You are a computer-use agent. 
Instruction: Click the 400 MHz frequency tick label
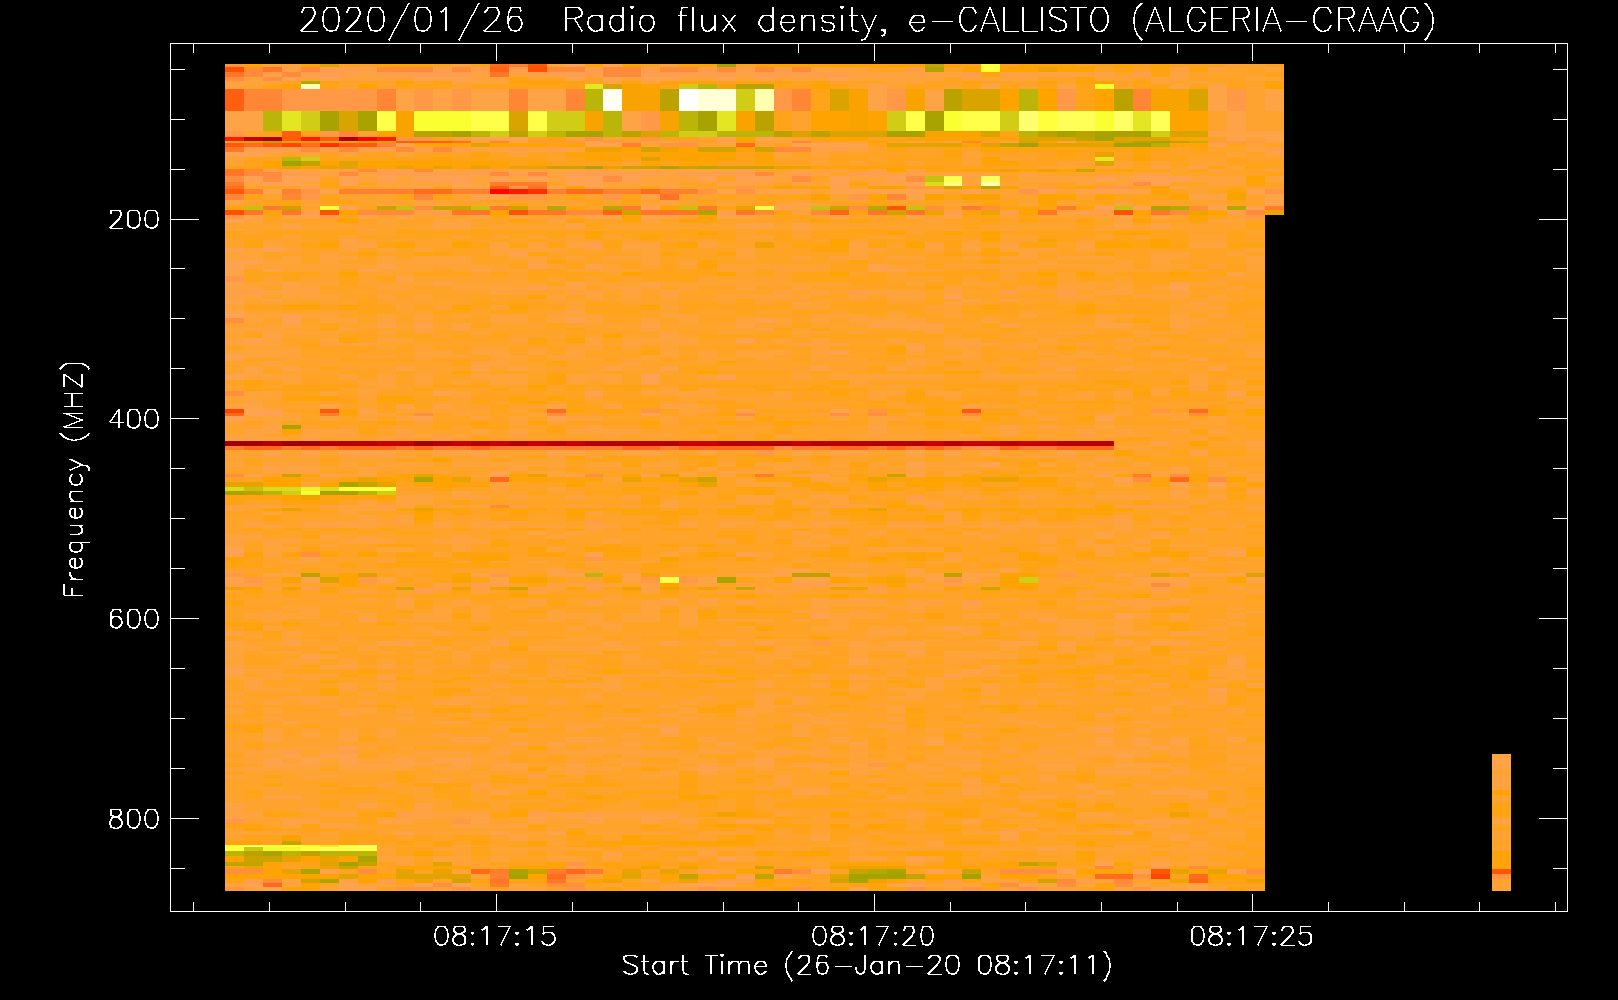pyautogui.click(x=134, y=419)
